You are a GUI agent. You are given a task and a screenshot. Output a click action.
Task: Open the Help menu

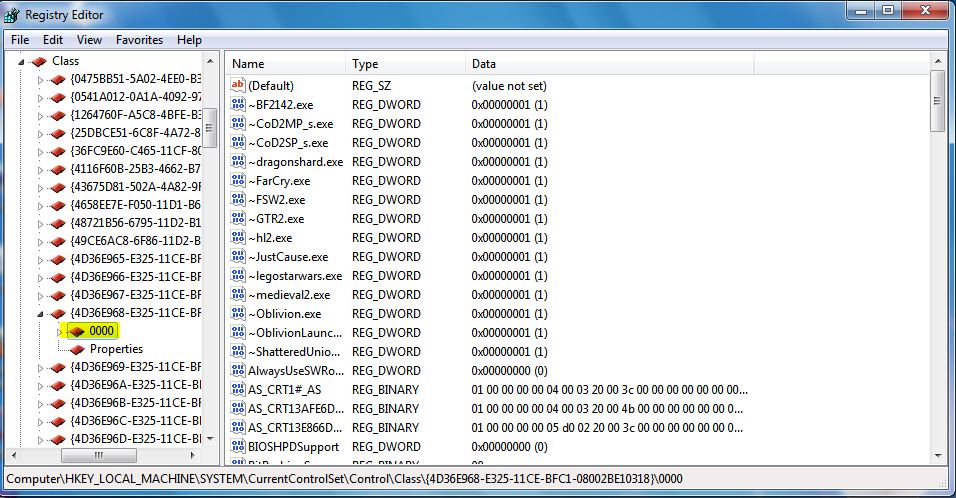189,40
